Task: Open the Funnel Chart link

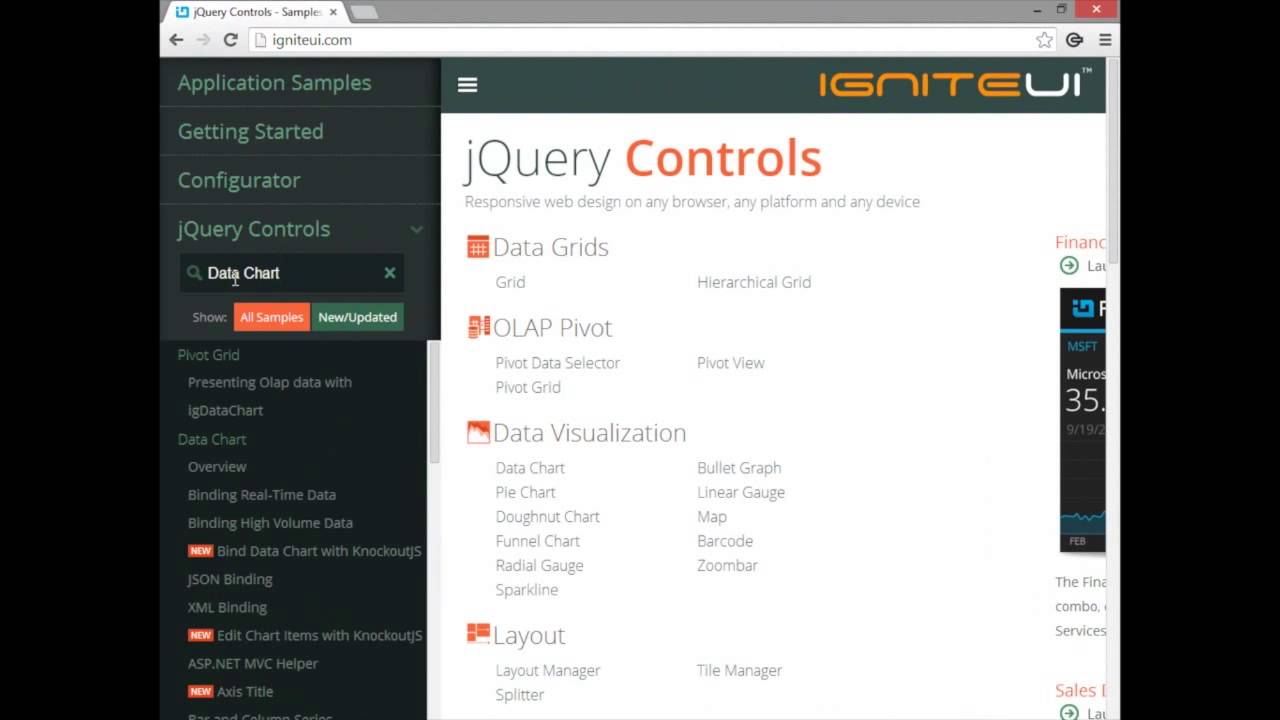Action: pos(537,541)
